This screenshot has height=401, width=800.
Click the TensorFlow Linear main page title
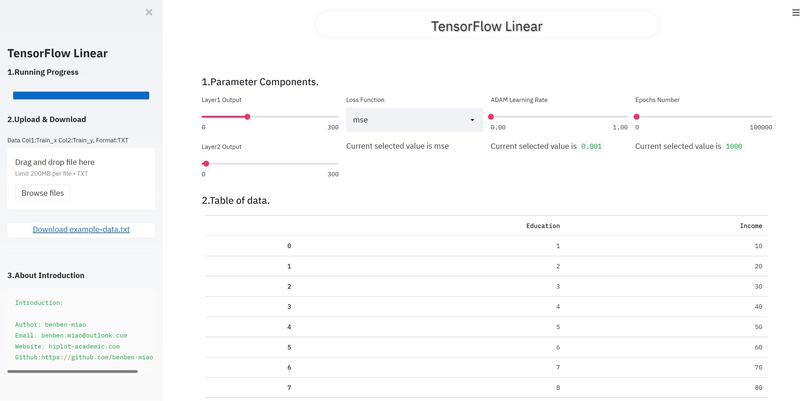487,26
